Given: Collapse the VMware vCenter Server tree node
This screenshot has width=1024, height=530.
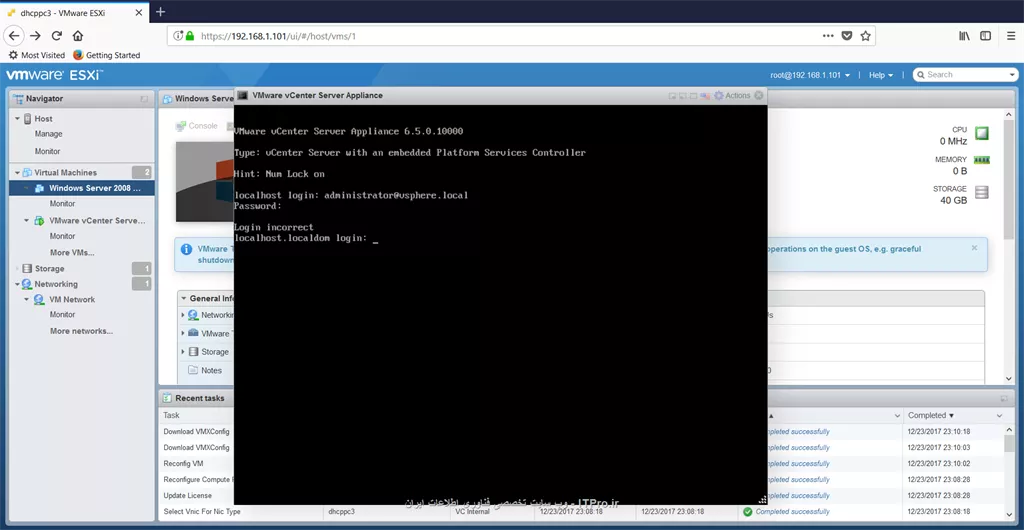Looking at the screenshot, I should click(x=27, y=221).
